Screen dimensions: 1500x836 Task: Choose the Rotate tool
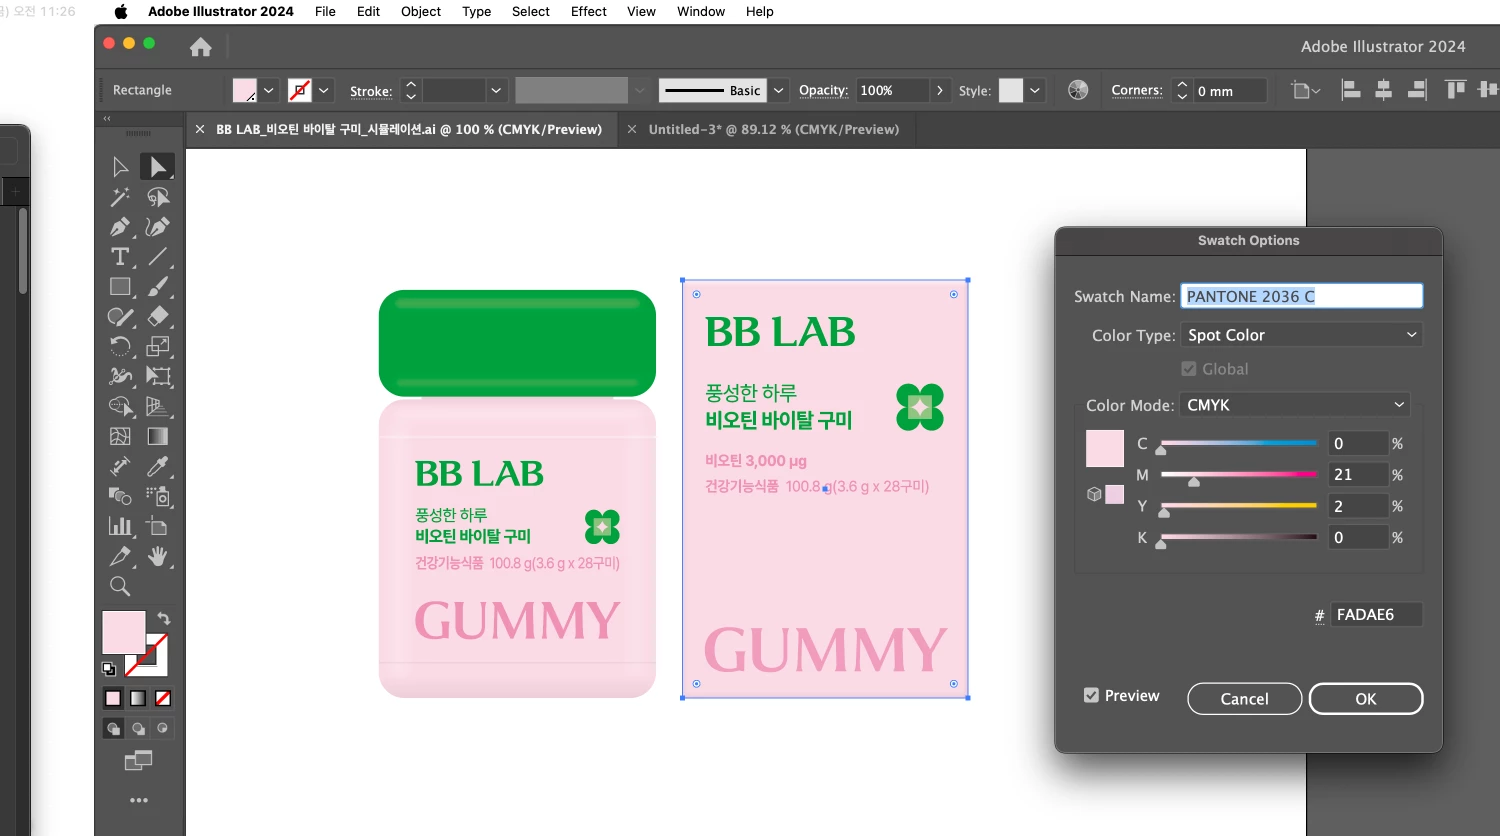tap(120, 347)
